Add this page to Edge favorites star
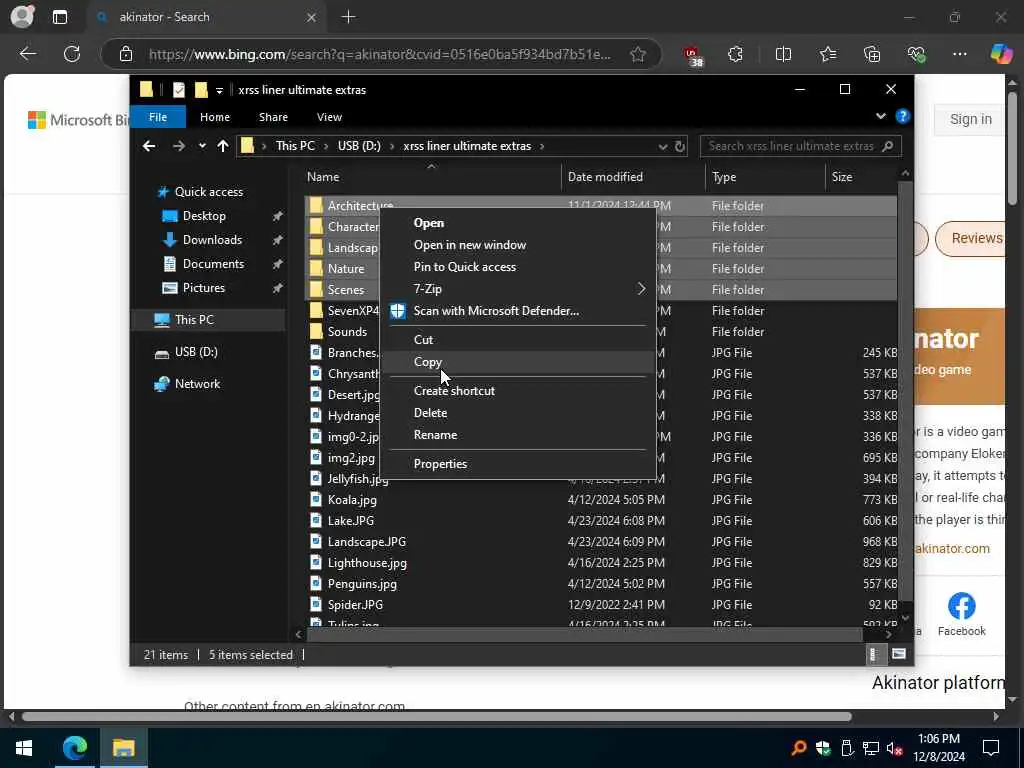This screenshot has width=1024, height=768. pos(638,54)
